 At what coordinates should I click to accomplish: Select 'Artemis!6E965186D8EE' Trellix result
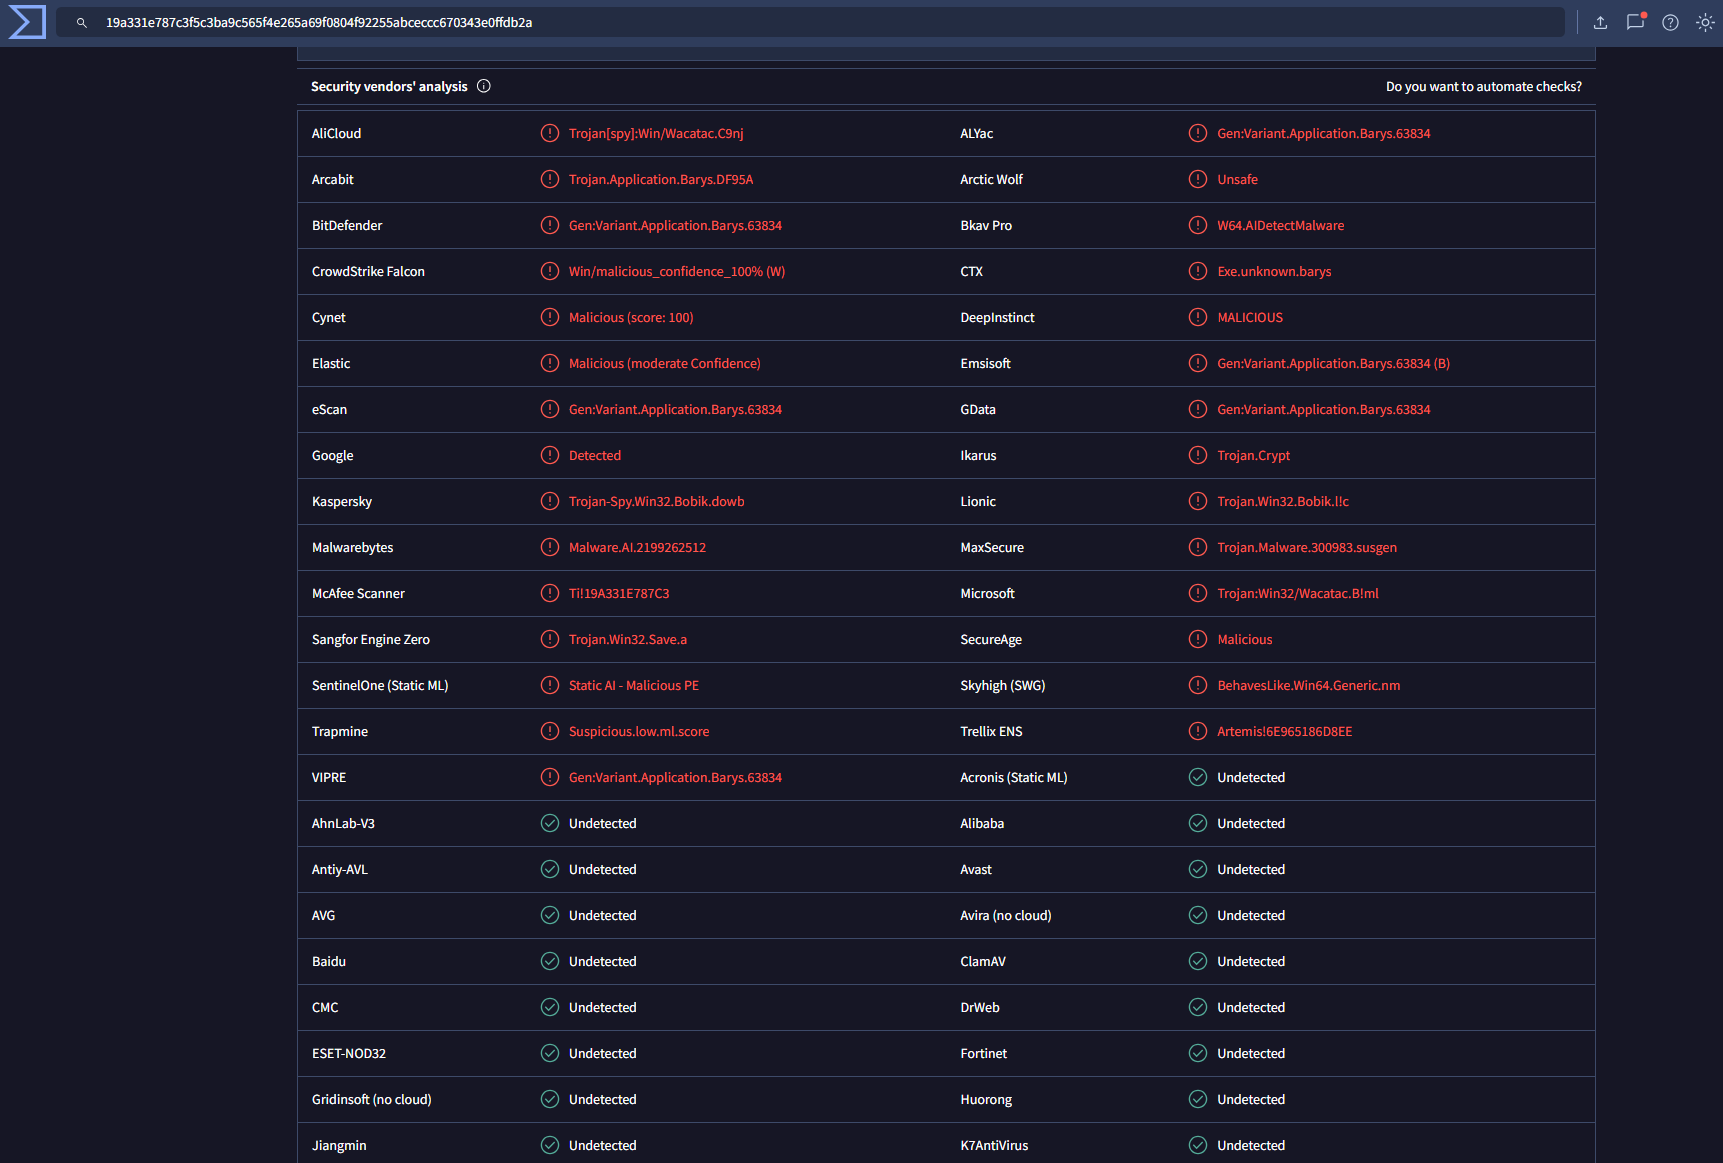click(1284, 731)
